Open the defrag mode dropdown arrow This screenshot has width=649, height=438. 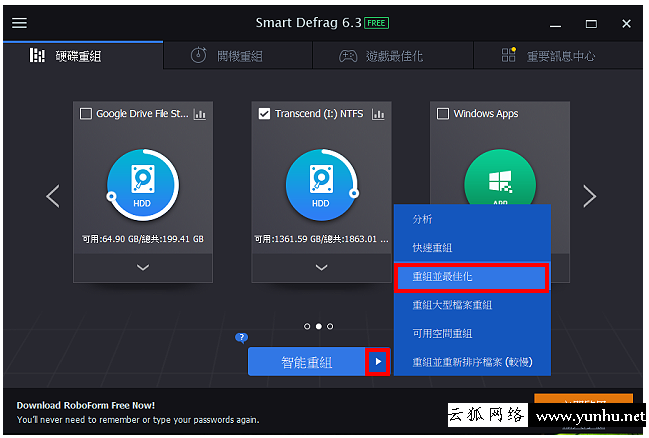[x=378, y=362]
